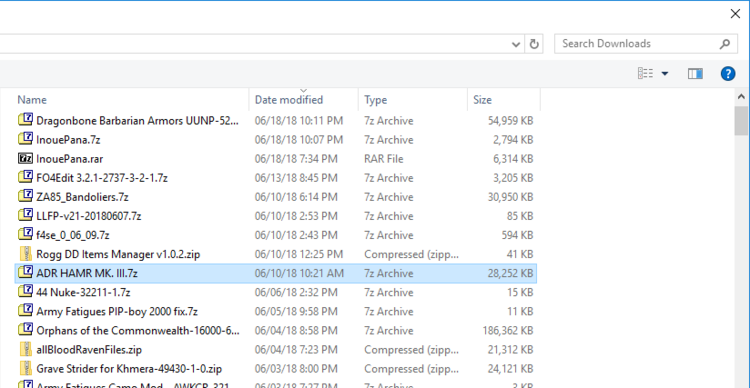Open the view options dropdown arrow
The width and height of the screenshot is (750, 388).
665,74
